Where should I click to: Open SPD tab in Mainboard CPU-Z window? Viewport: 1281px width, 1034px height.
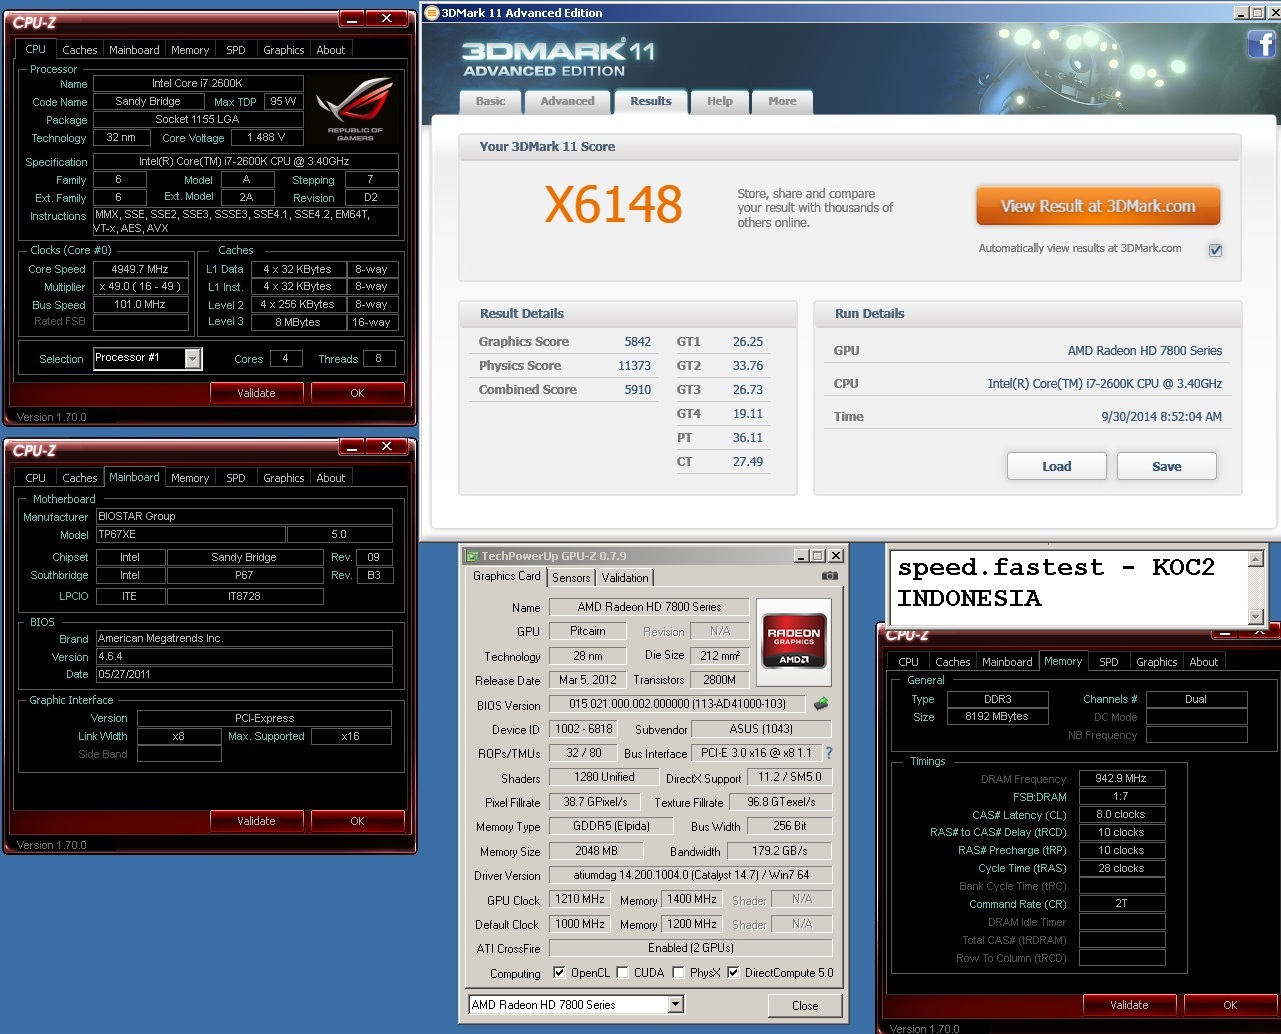[x=236, y=478]
